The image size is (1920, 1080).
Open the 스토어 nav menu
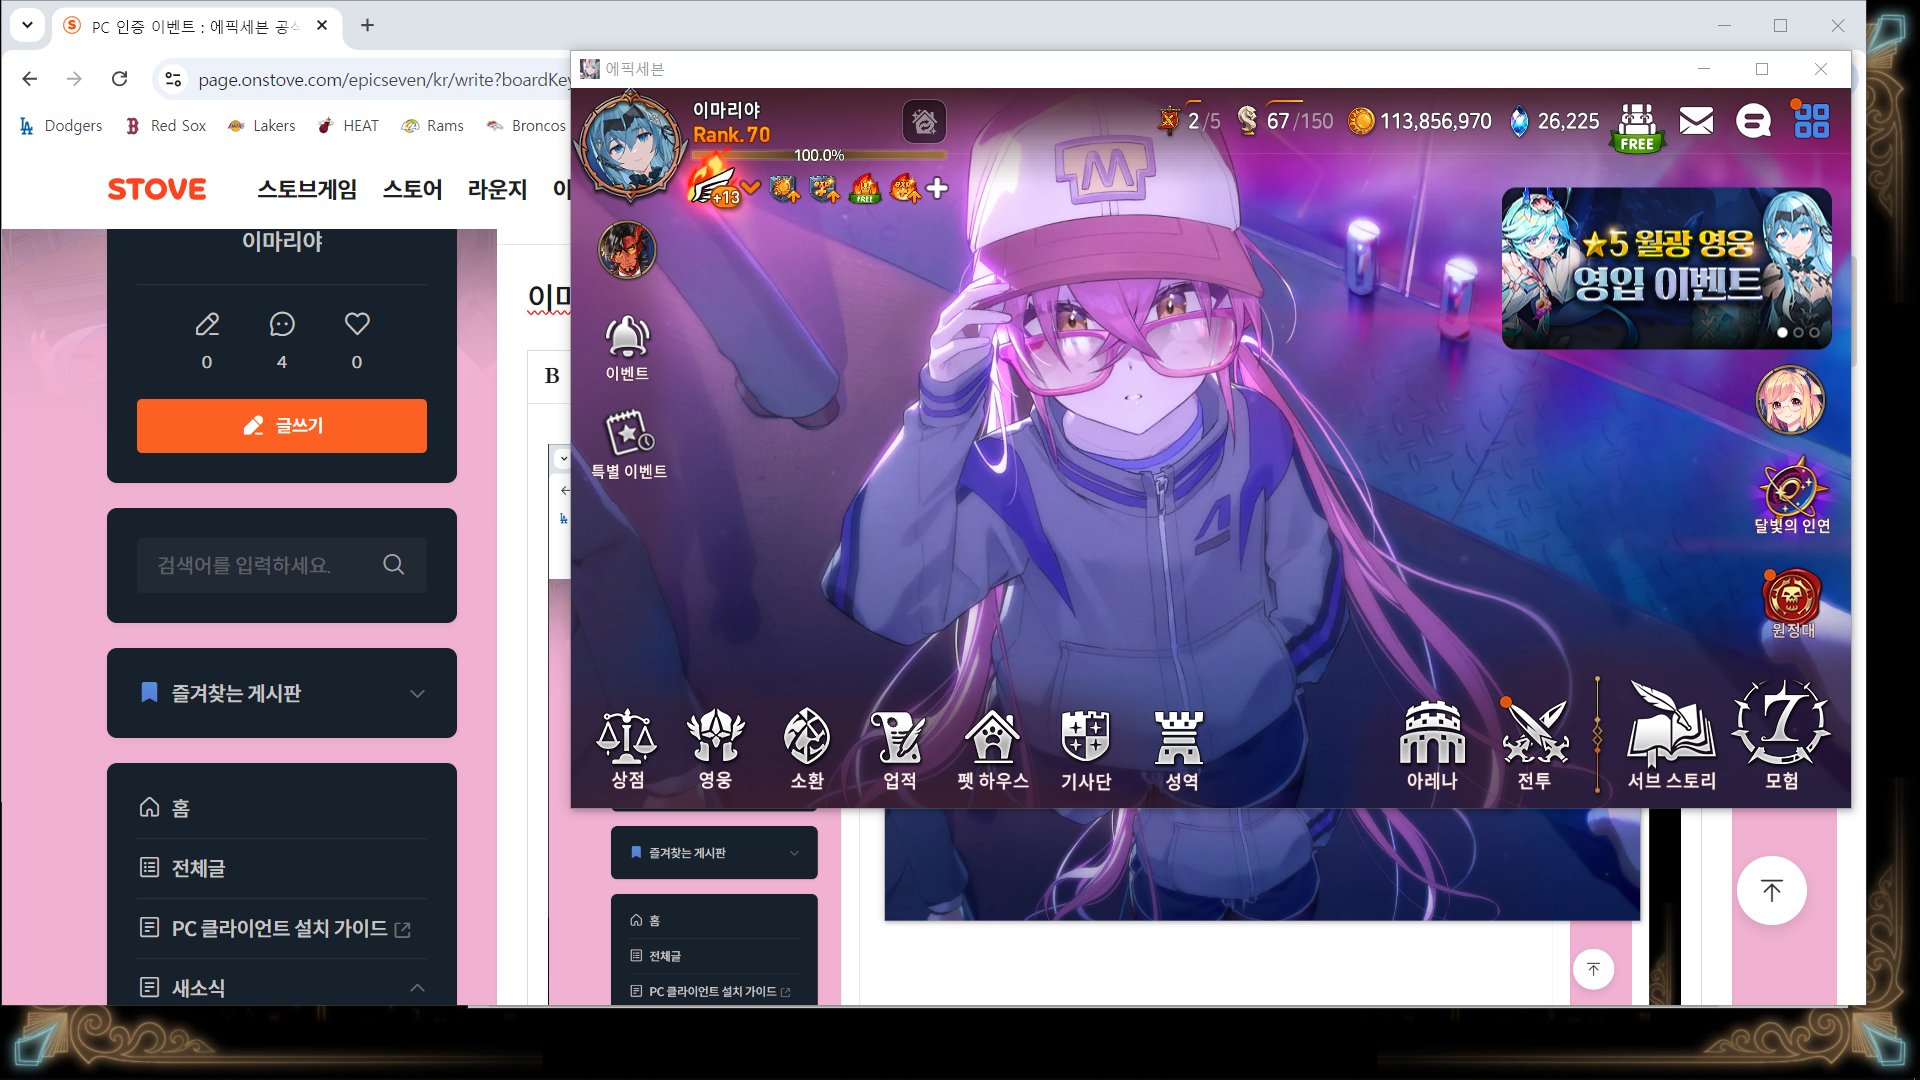[412, 189]
